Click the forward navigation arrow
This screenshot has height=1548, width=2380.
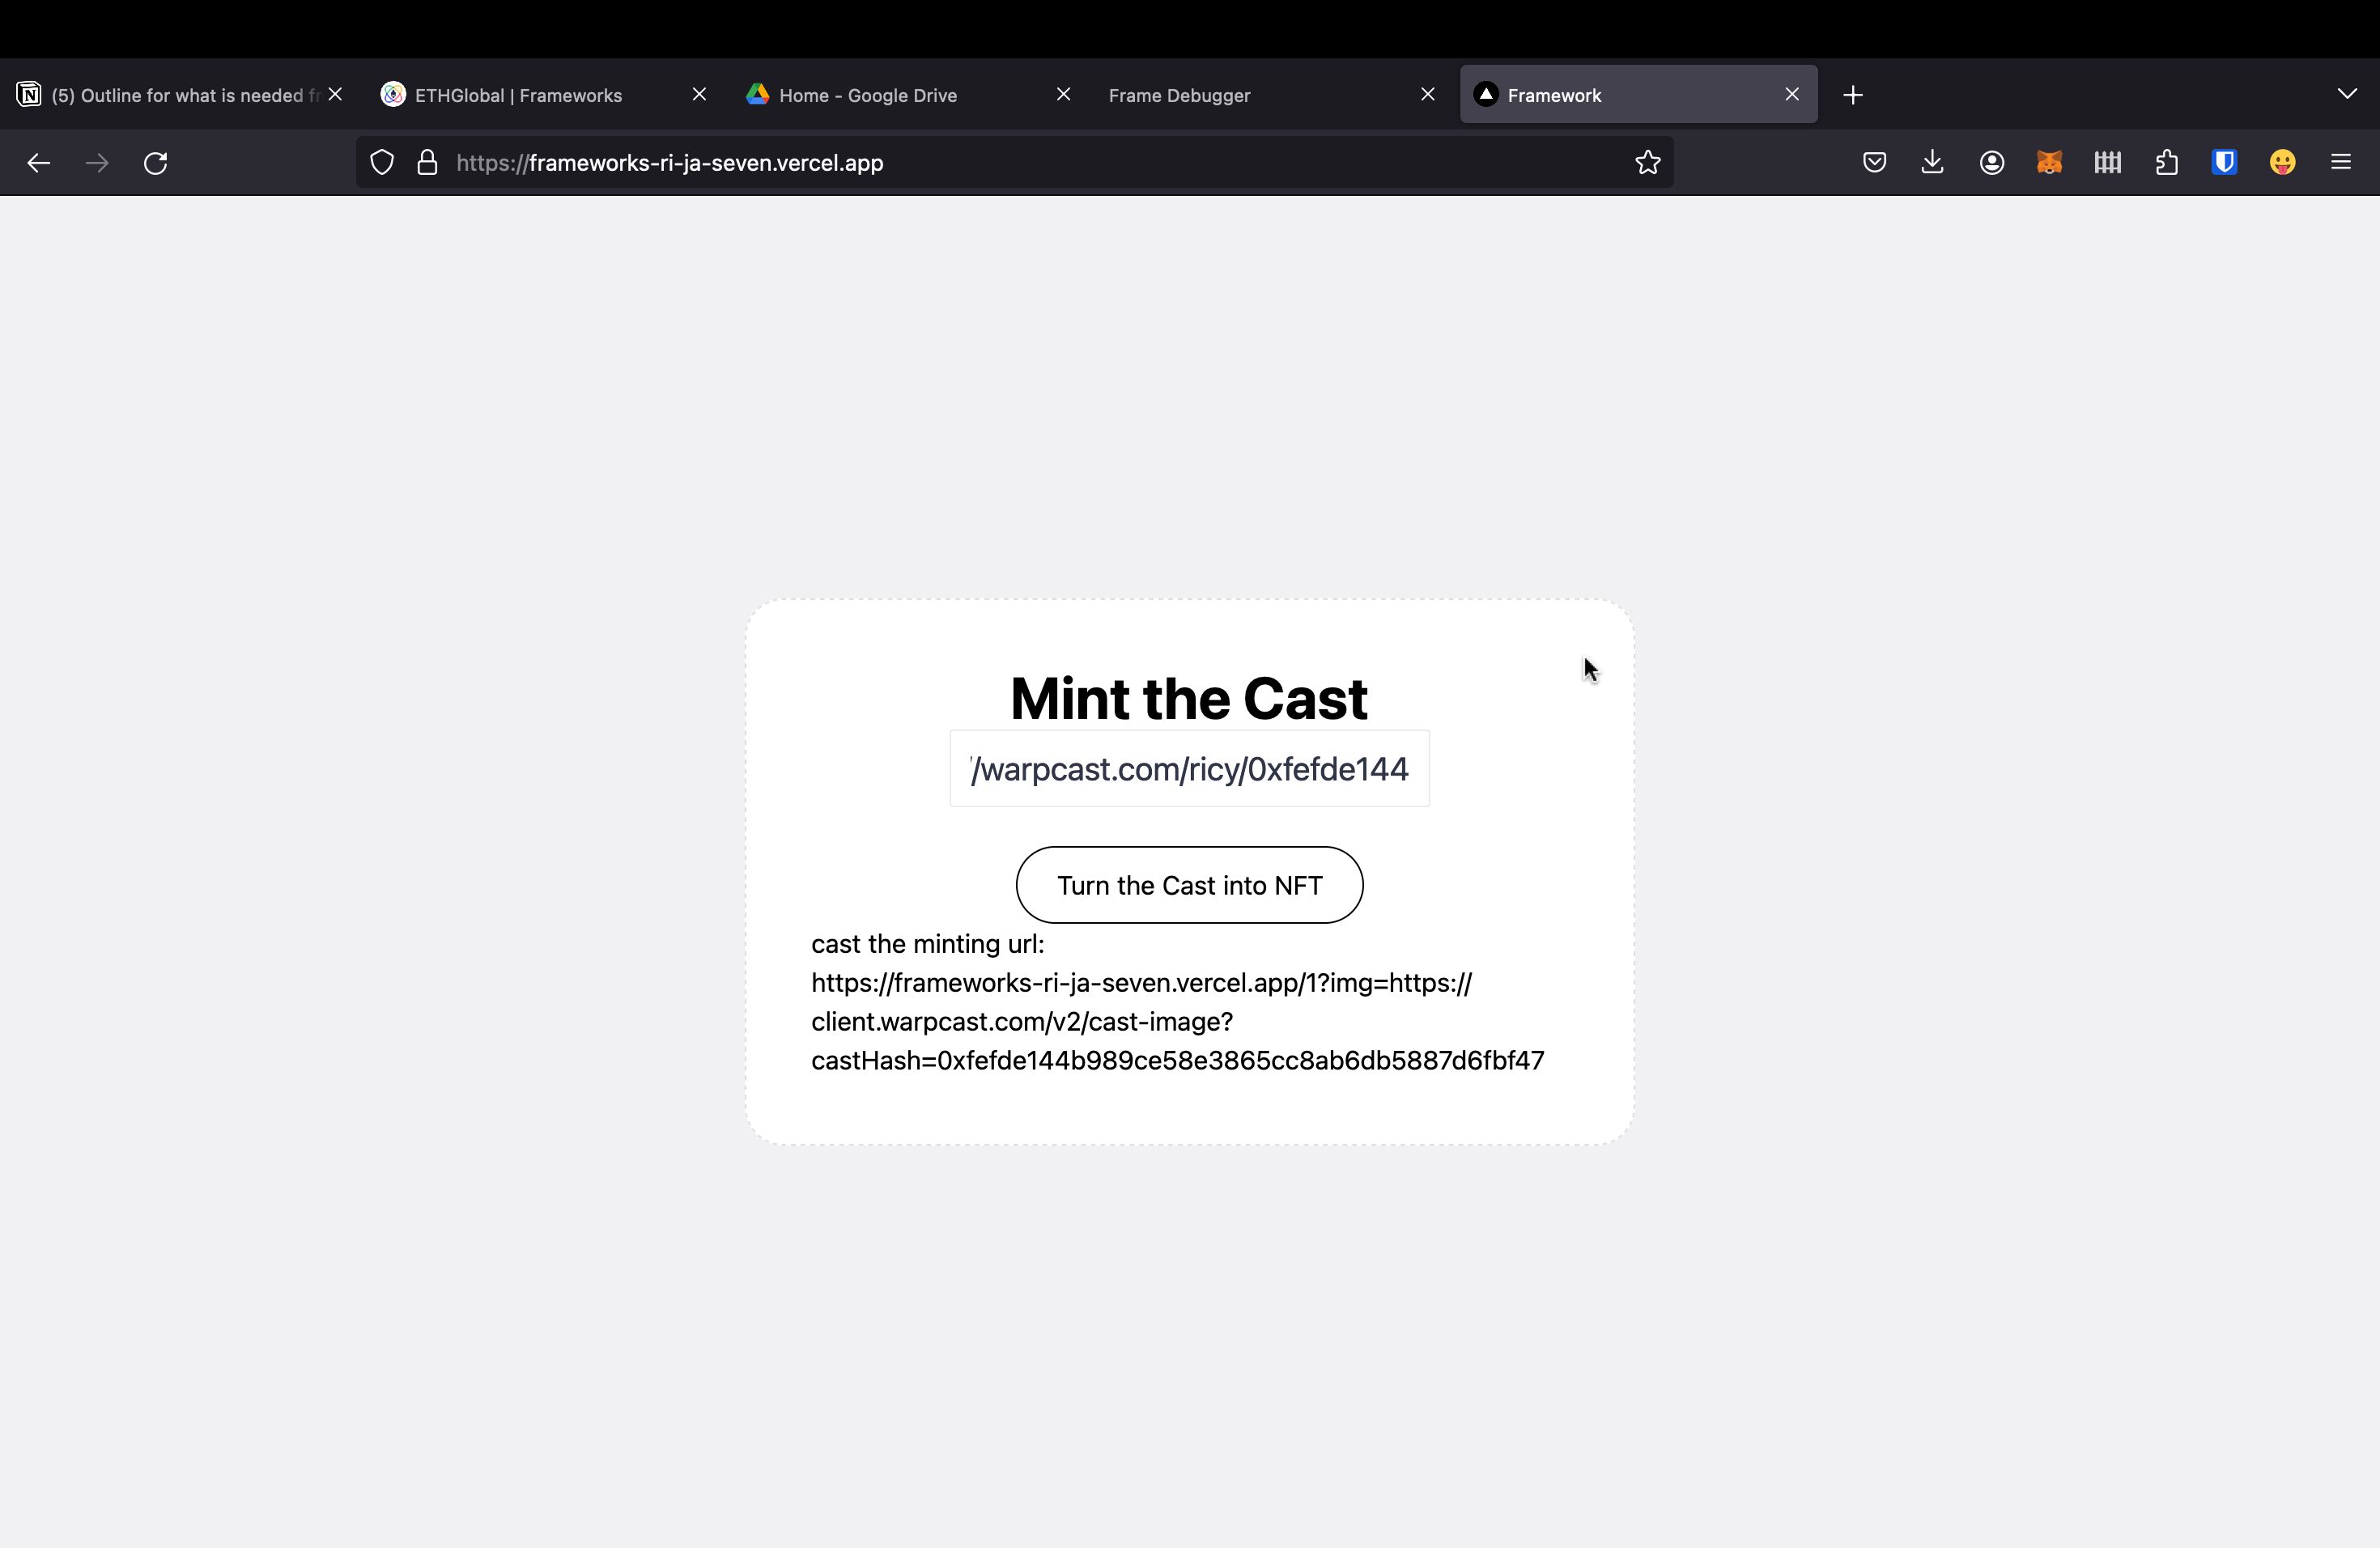[97, 163]
